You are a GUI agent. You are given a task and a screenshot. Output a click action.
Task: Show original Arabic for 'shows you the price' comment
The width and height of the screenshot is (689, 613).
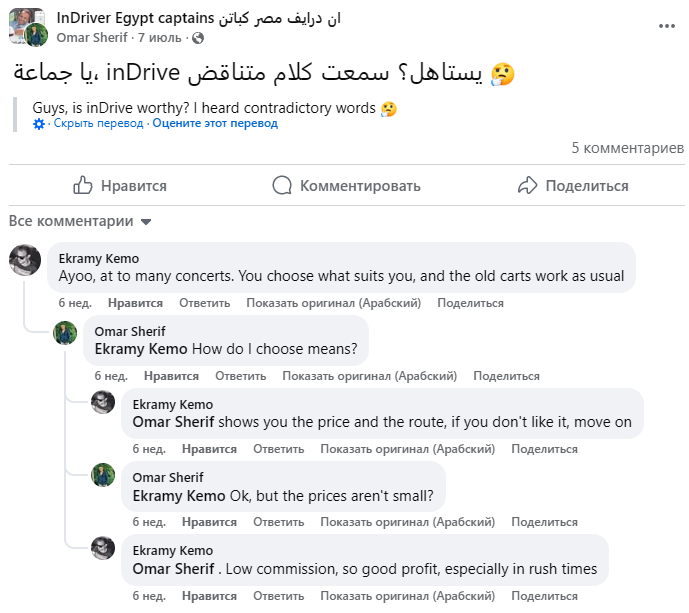pos(407,449)
